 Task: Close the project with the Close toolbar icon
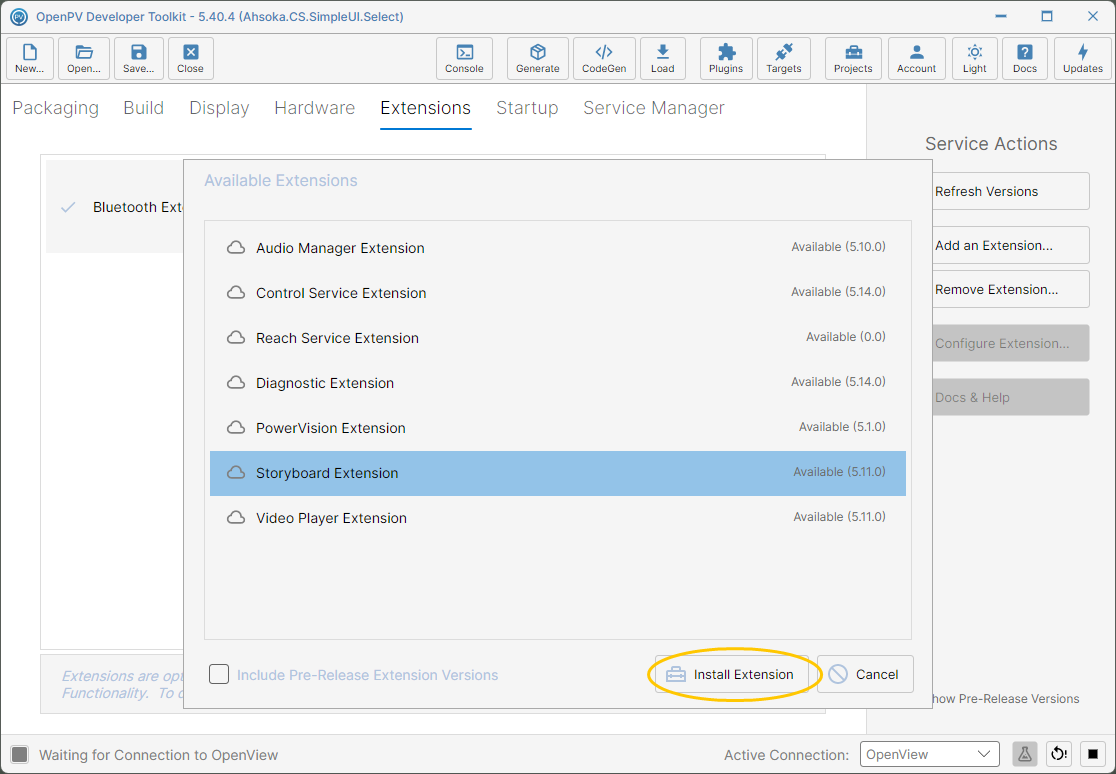coord(190,58)
